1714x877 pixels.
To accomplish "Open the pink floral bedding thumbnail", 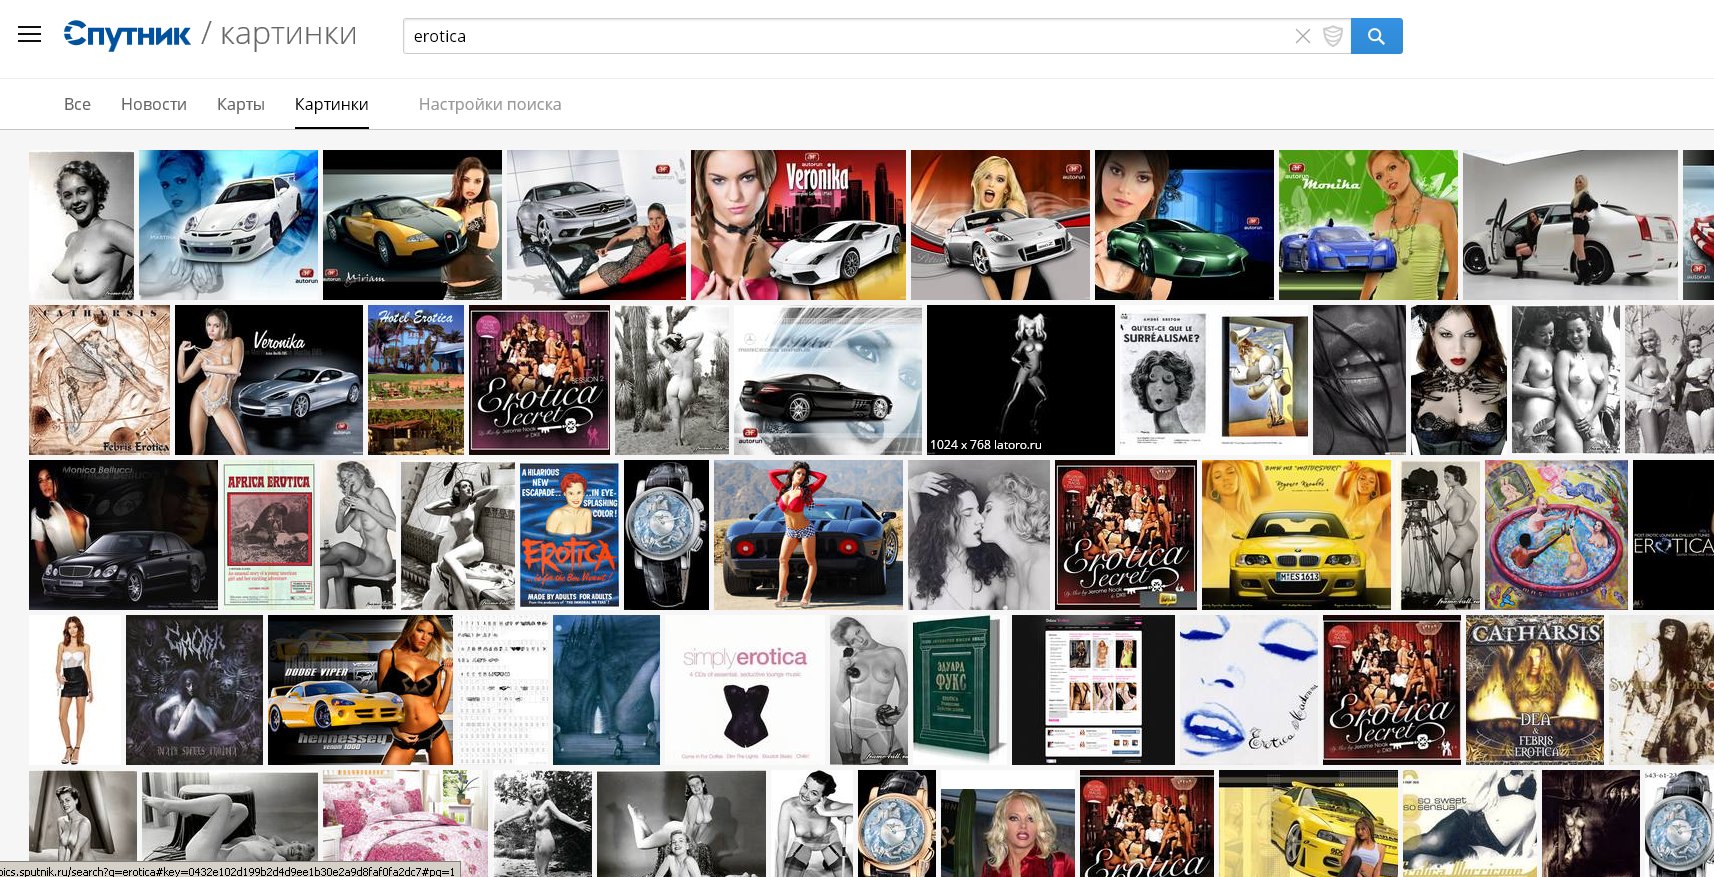I will [405, 824].
